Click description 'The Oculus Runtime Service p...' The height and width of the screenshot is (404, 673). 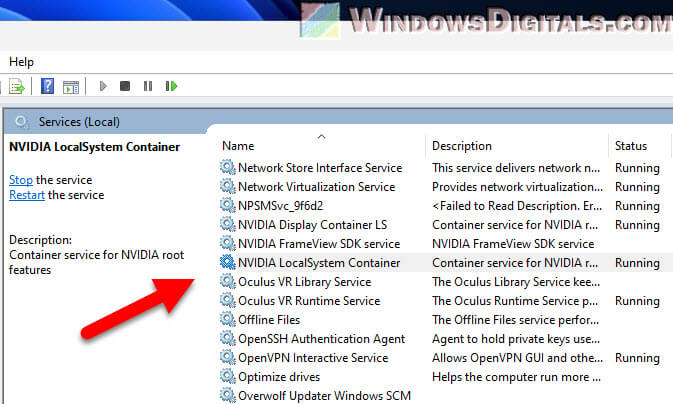tap(515, 301)
